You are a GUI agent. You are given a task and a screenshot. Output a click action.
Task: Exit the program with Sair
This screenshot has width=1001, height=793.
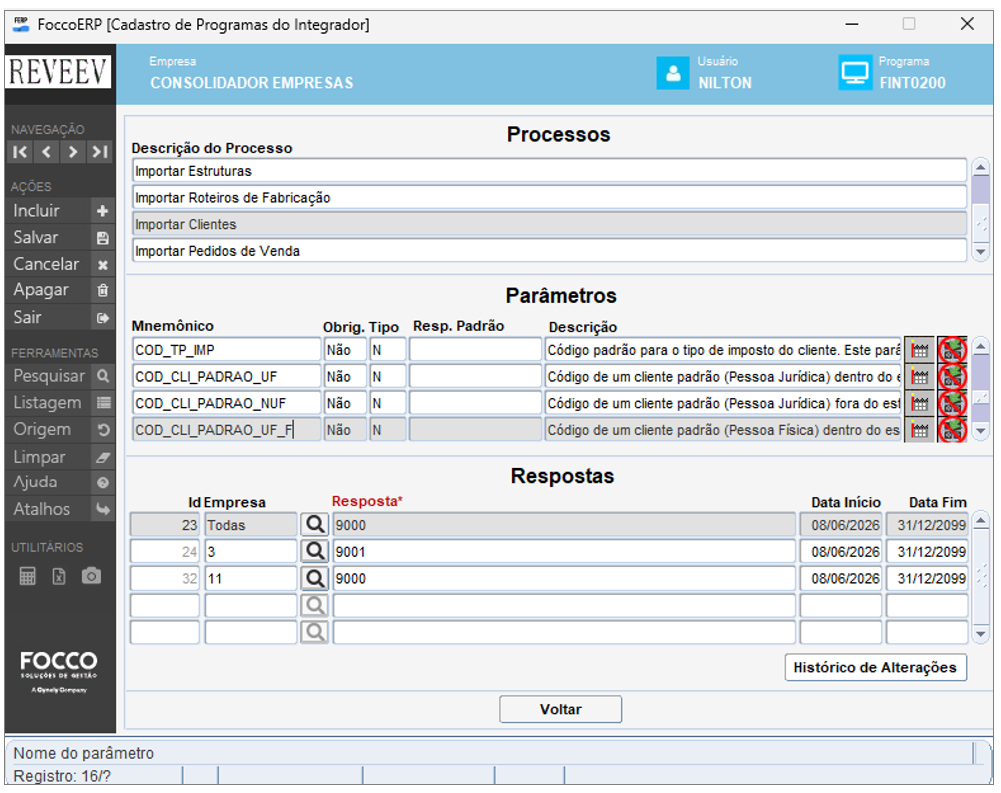pyautogui.click(x=61, y=317)
